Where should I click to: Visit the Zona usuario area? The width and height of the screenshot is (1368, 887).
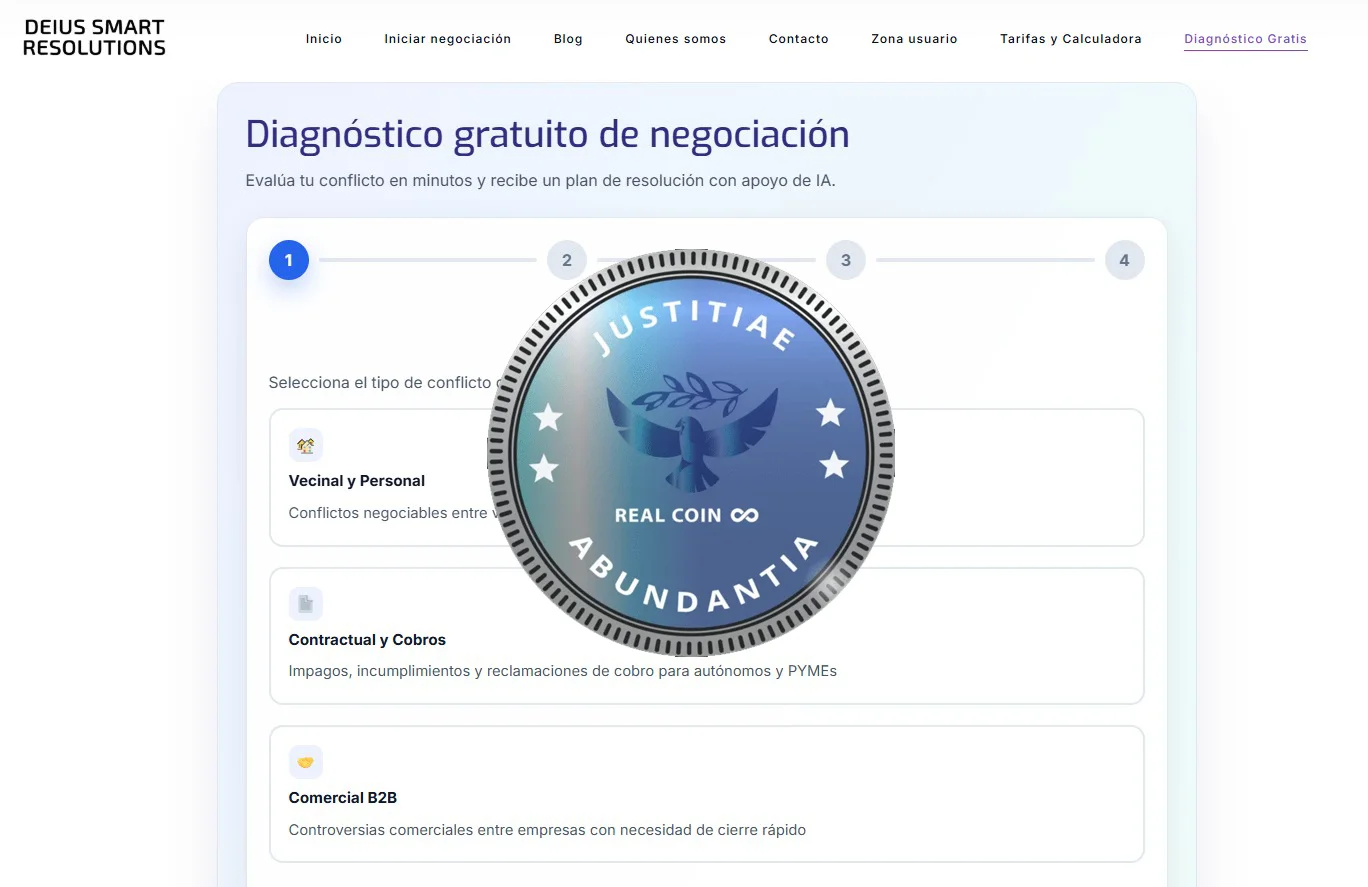tap(914, 39)
